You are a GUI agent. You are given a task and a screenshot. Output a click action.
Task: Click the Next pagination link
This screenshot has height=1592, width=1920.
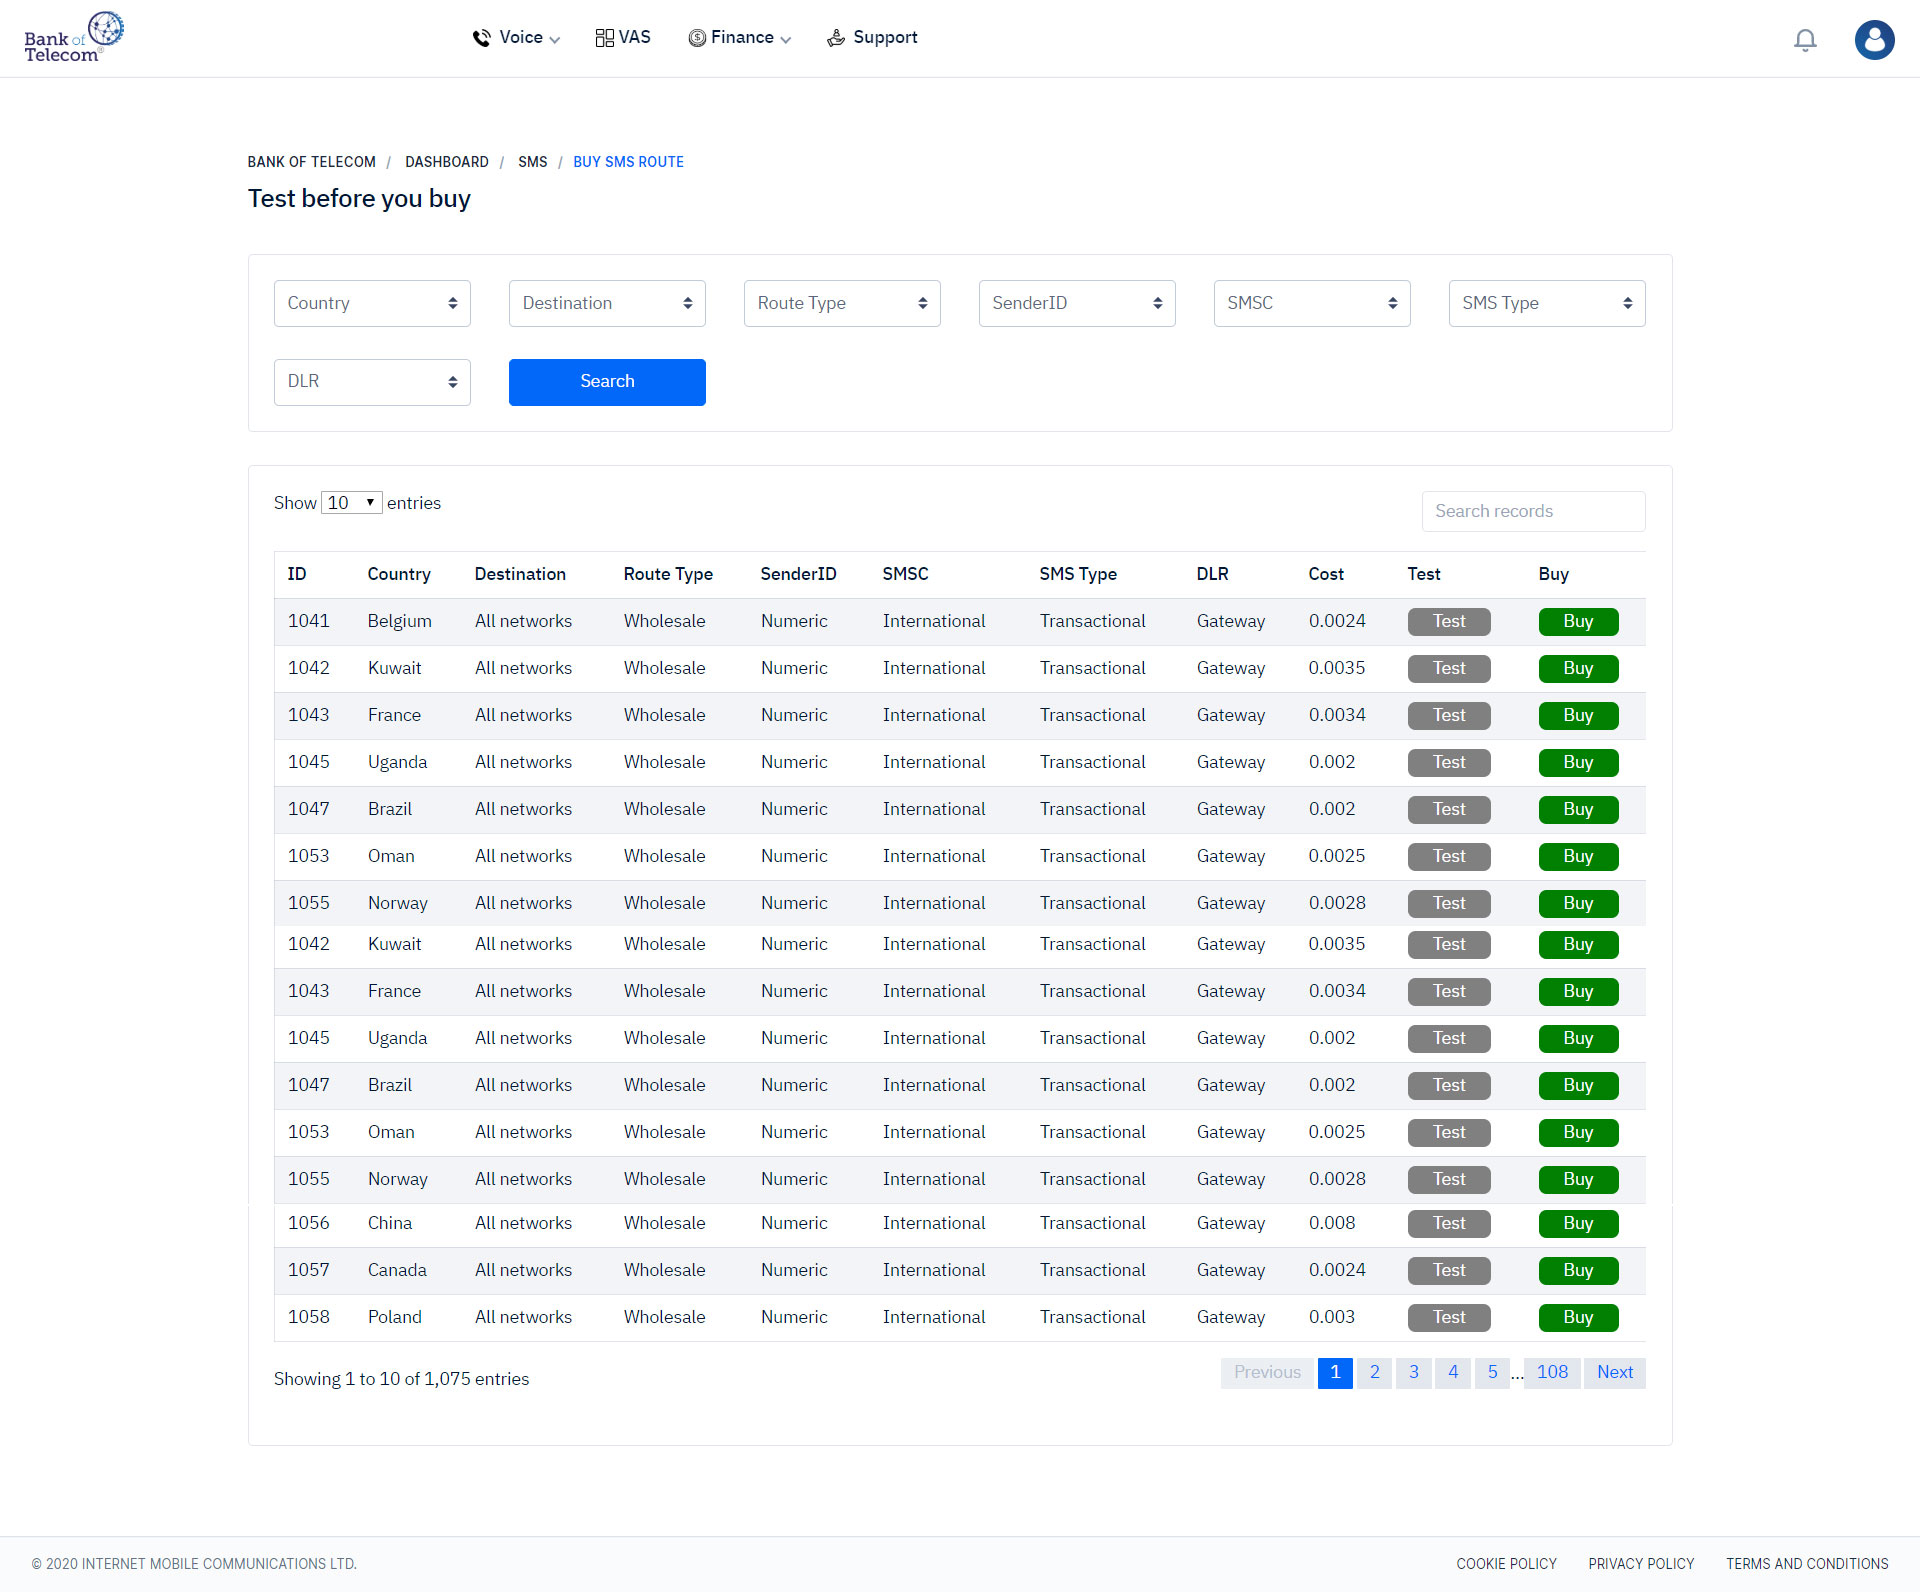click(x=1614, y=1372)
